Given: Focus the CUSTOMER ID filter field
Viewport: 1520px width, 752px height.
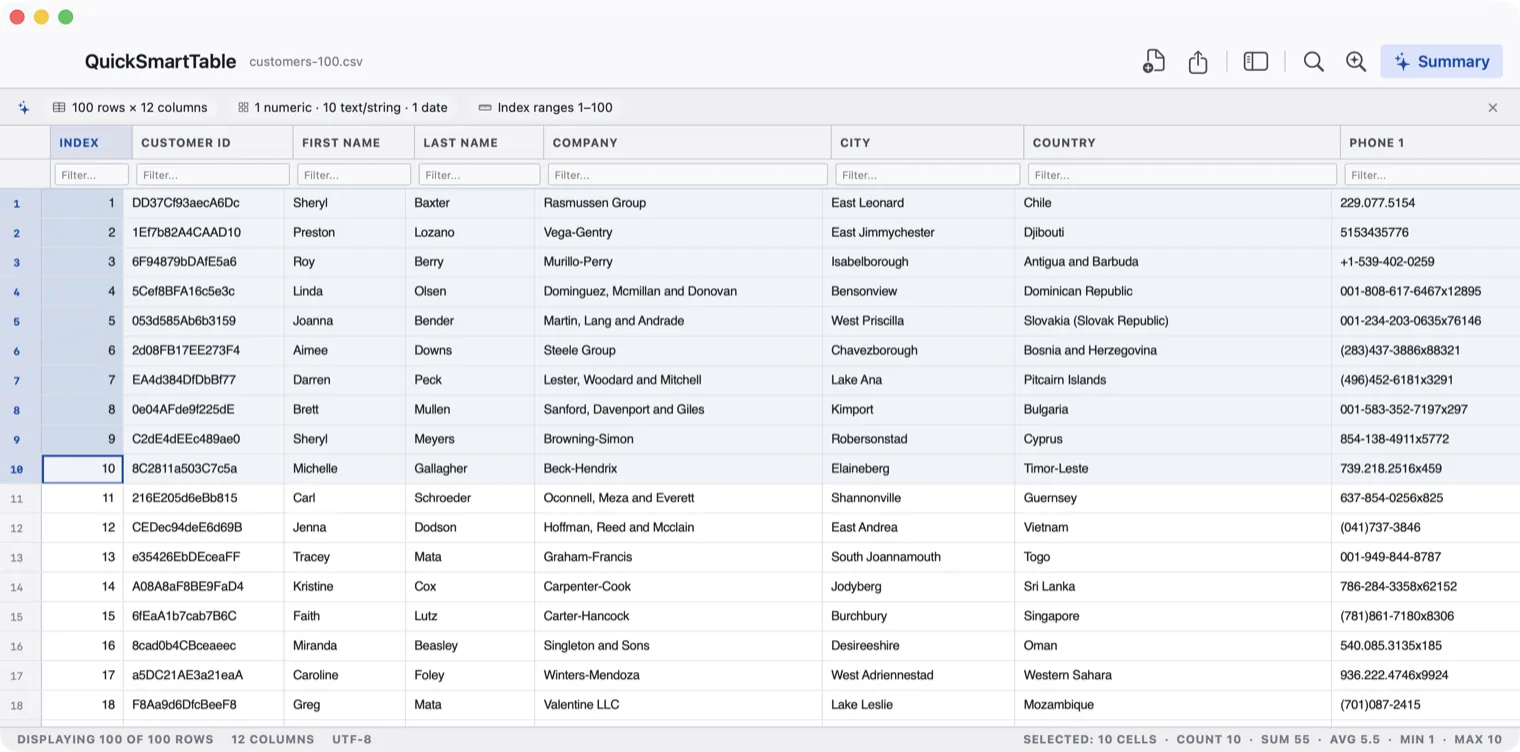Looking at the screenshot, I should tap(213, 174).
